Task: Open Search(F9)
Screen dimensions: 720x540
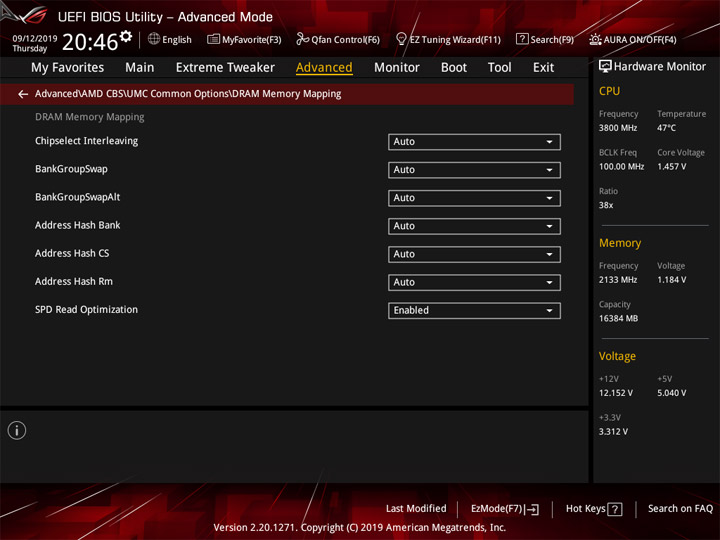Action: pyautogui.click(x=545, y=39)
